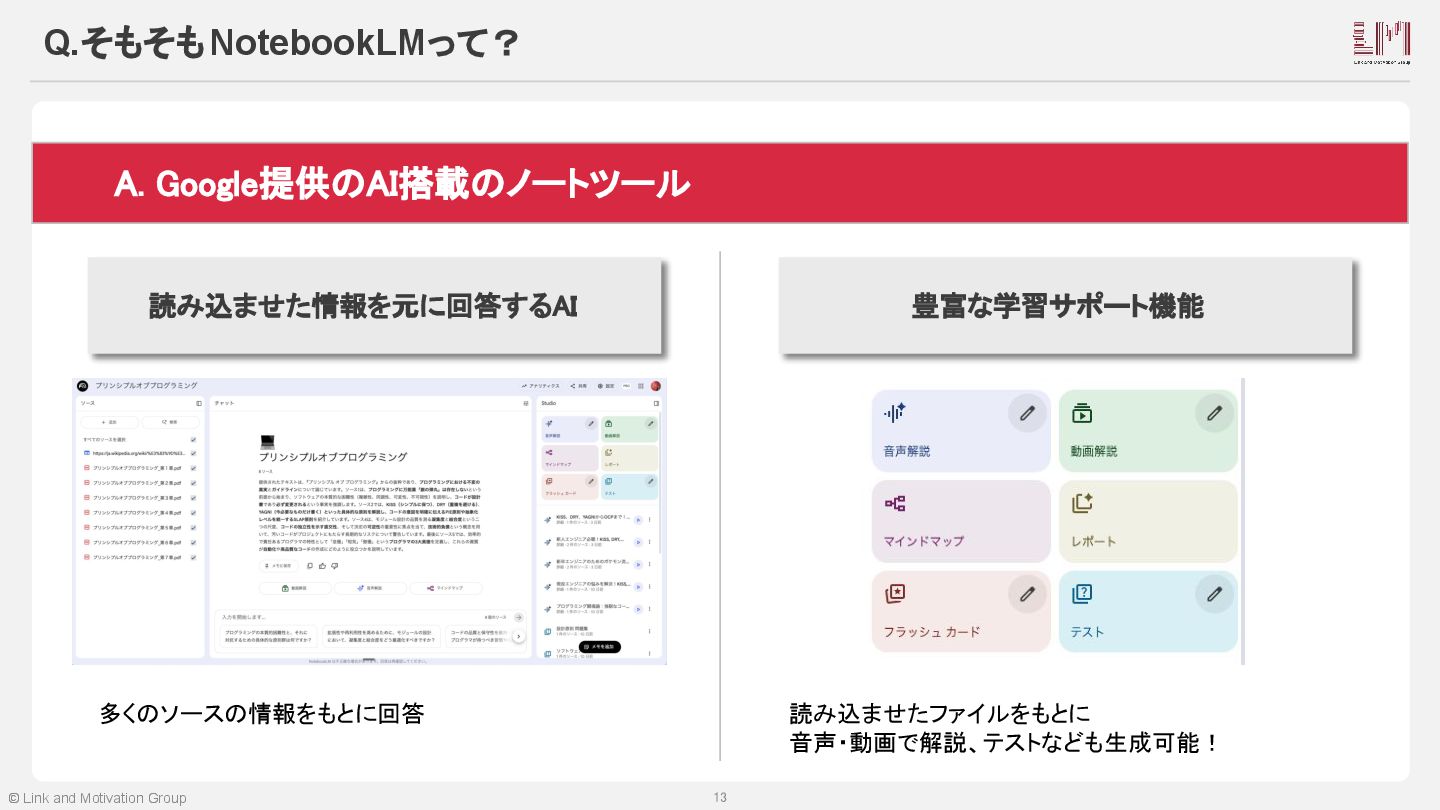Open more options for プログラミング開発論 item
1440x810 pixels.
click(649, 609)
